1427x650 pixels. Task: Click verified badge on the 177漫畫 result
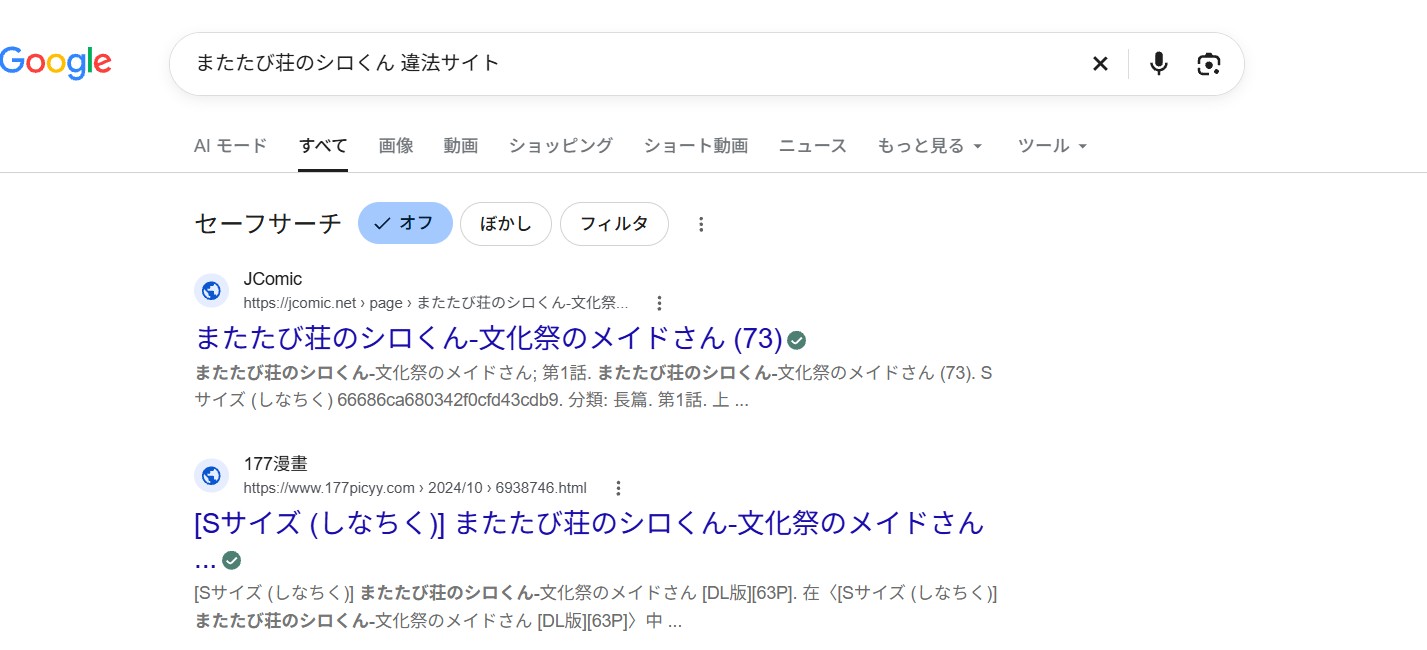coord(232,560)
